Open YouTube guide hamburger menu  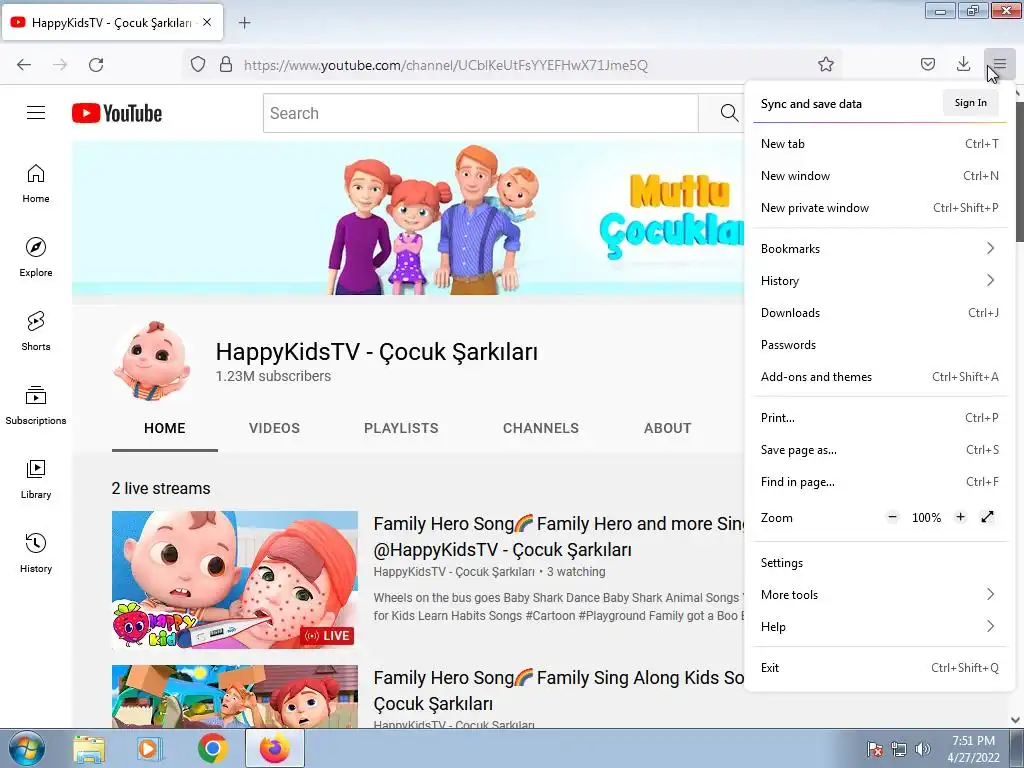point(36,113)
